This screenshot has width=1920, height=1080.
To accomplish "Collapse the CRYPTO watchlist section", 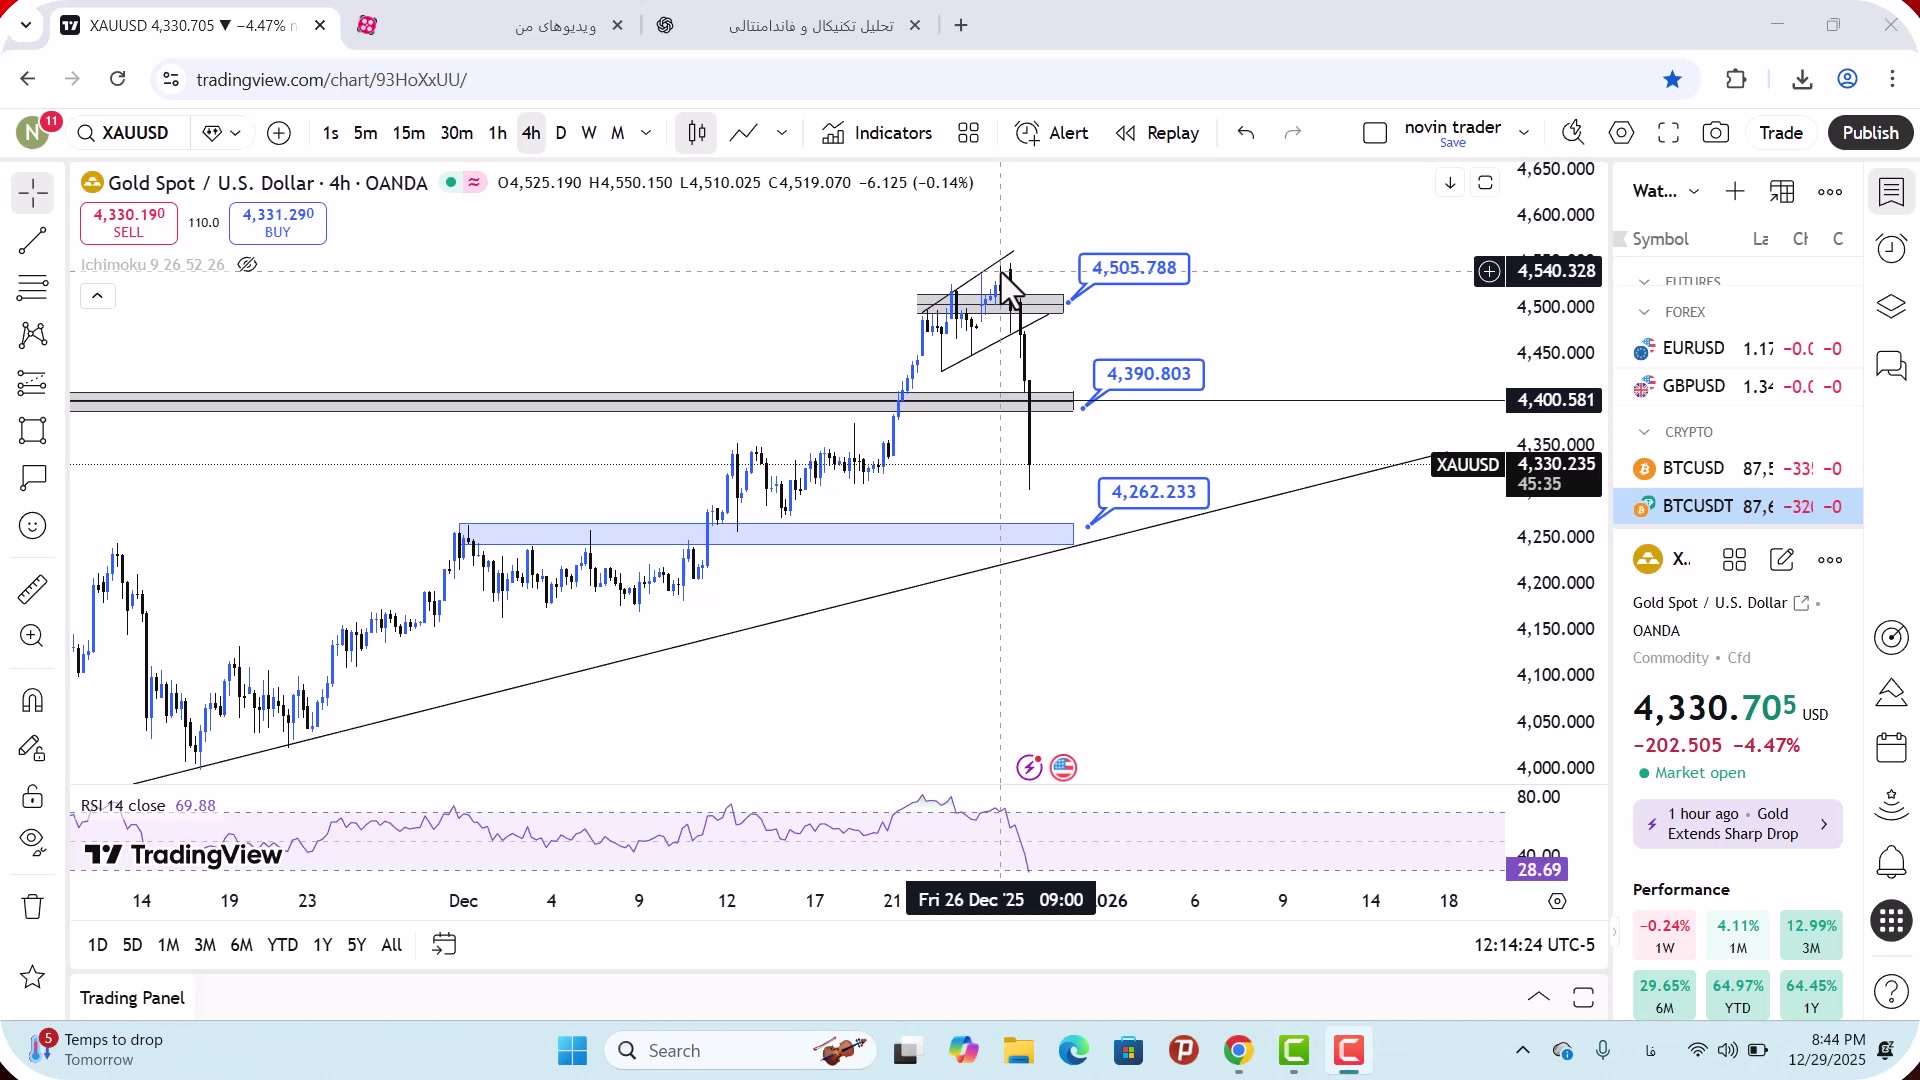I will click(1644, 432).
